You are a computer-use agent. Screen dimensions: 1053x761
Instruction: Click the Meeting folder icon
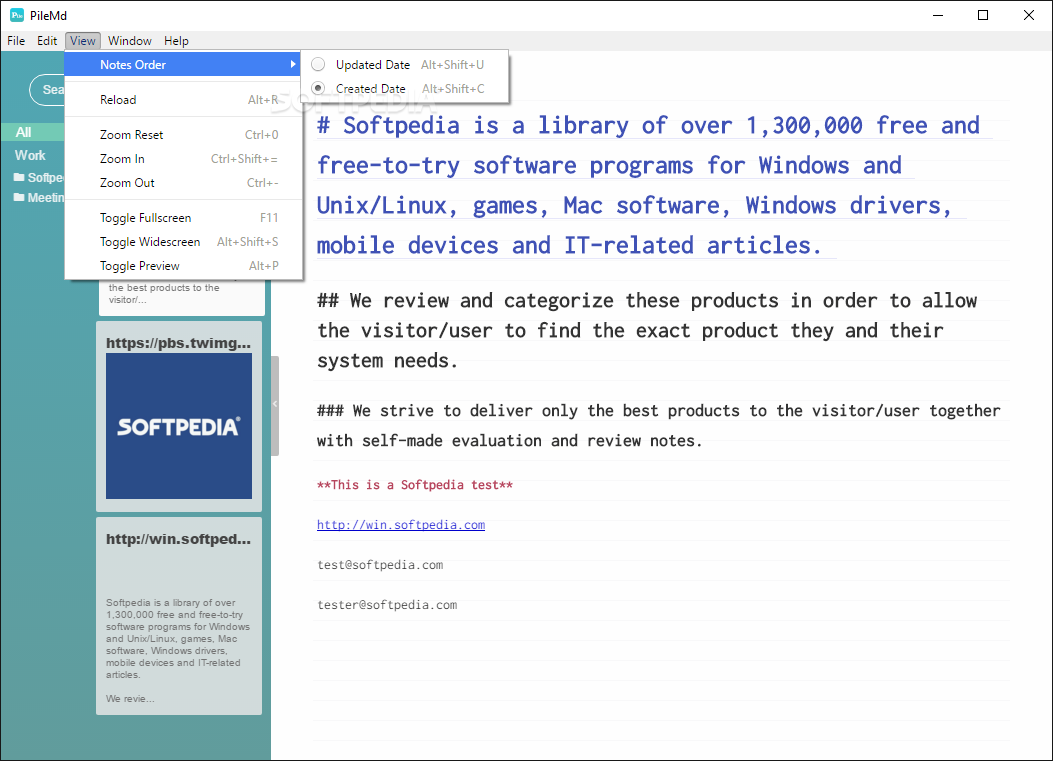click(19, 197)
